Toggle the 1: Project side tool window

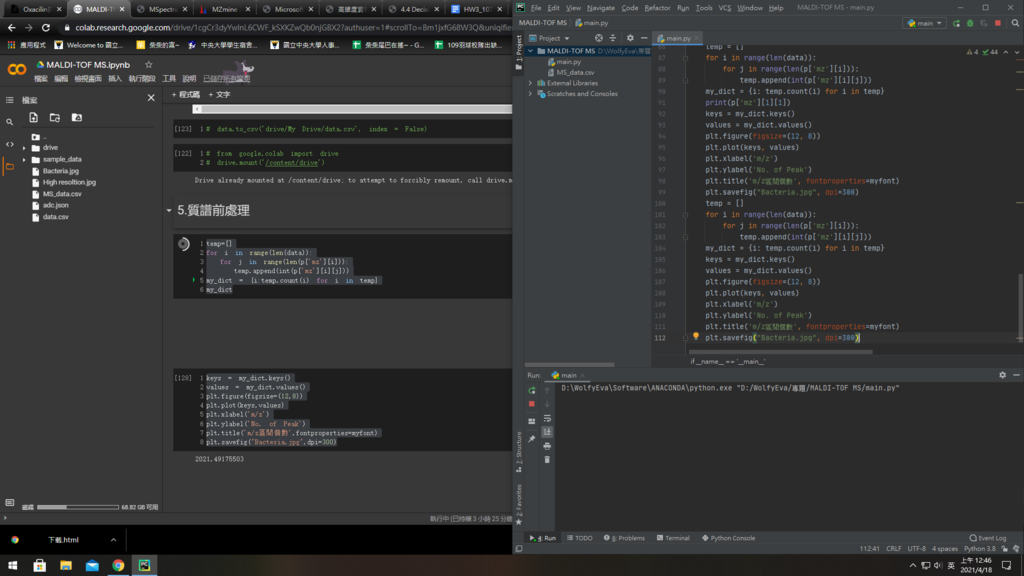(x=519, y=54)
